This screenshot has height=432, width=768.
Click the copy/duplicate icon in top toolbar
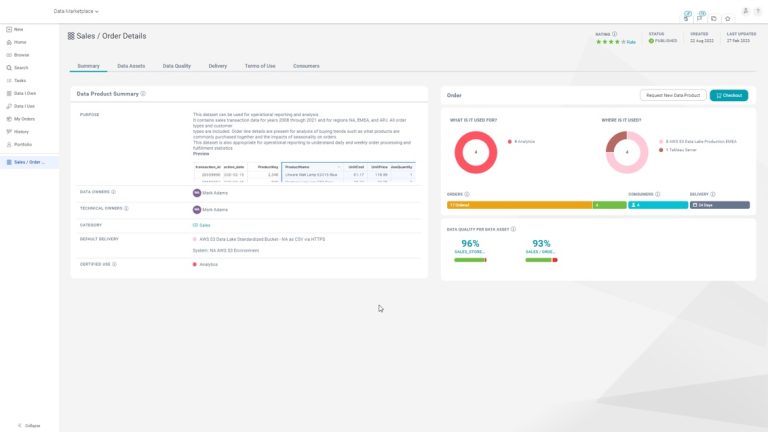click(x=714, y=19)
